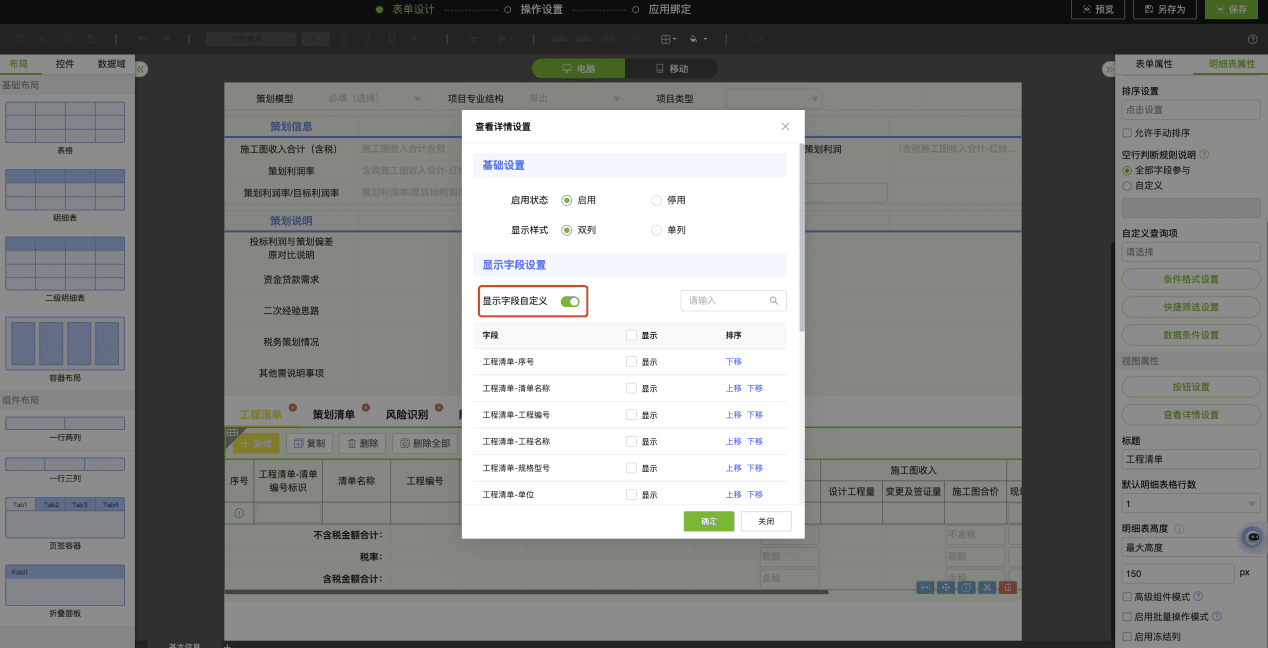Open the floating assistant robot icon
The width and height of the screenshot is (1268, 648).
click(1252, 537)
